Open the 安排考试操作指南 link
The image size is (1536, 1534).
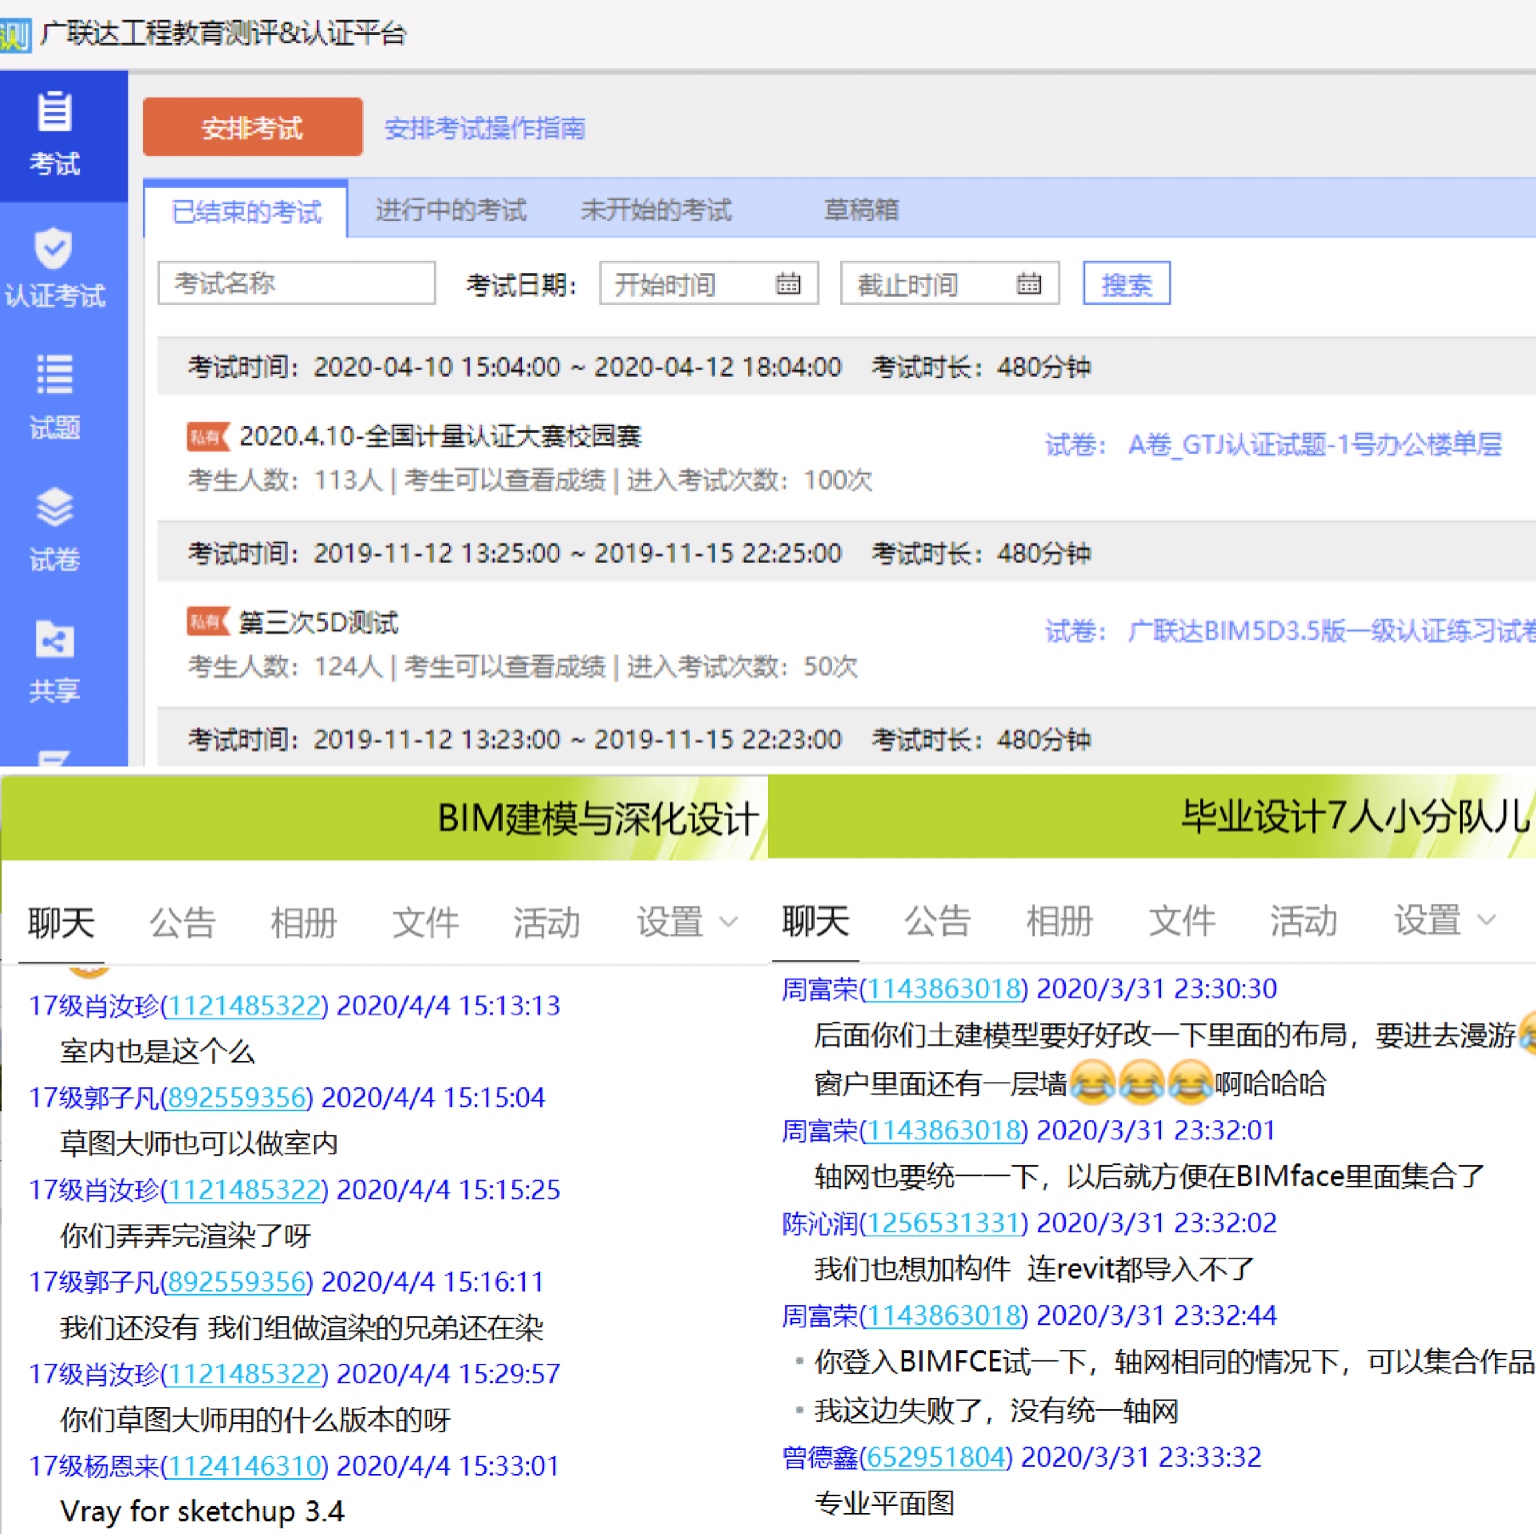tap(485, 128)
